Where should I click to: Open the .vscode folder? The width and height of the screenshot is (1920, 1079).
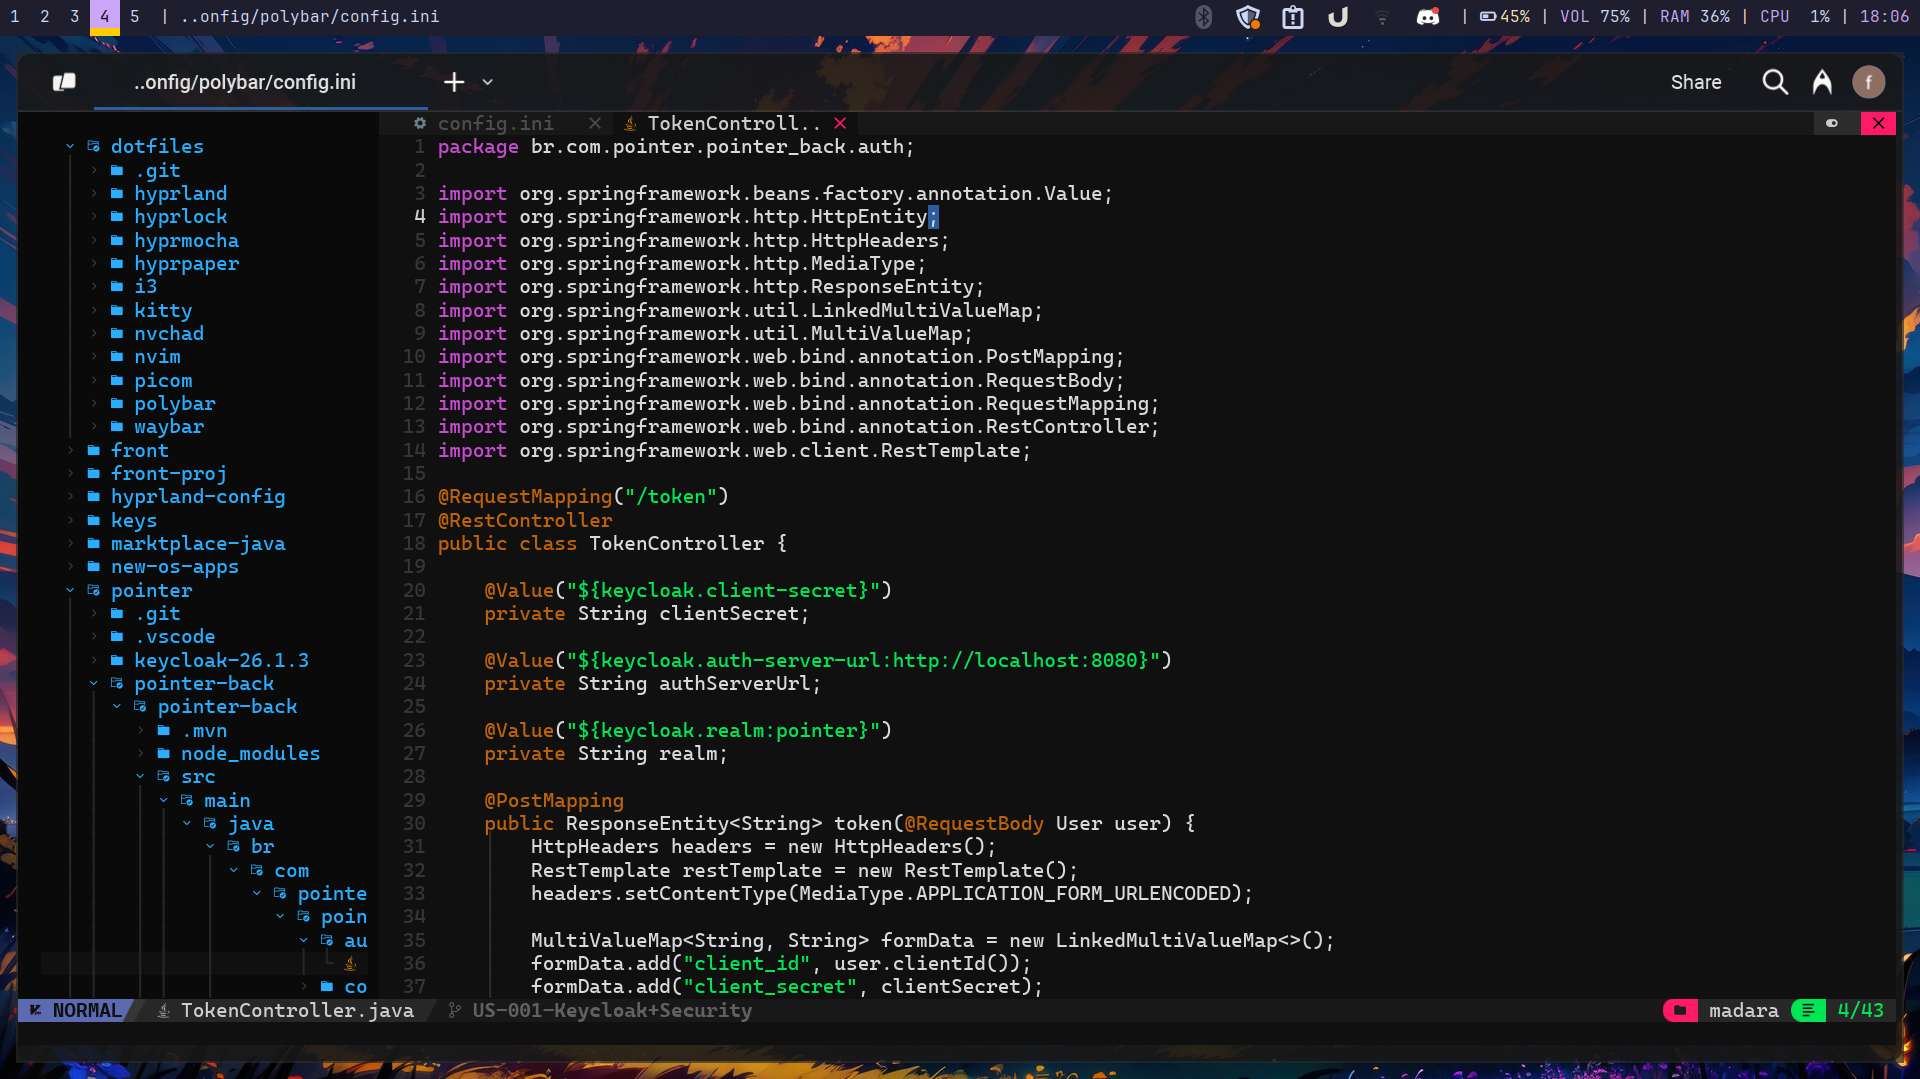175,637
